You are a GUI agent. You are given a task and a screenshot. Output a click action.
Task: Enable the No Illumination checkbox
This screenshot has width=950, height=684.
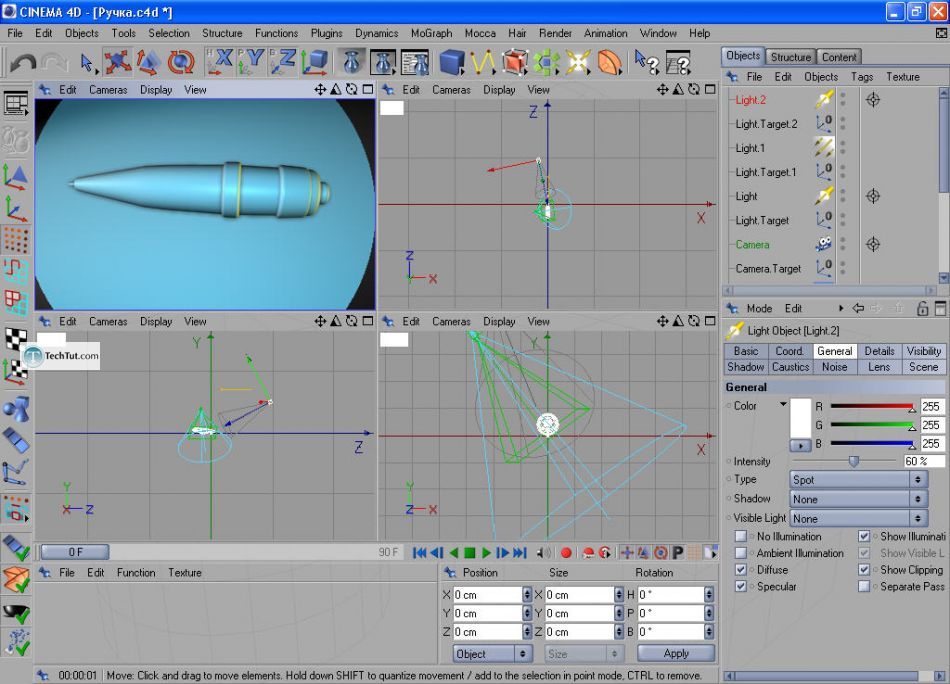[741, 537]
